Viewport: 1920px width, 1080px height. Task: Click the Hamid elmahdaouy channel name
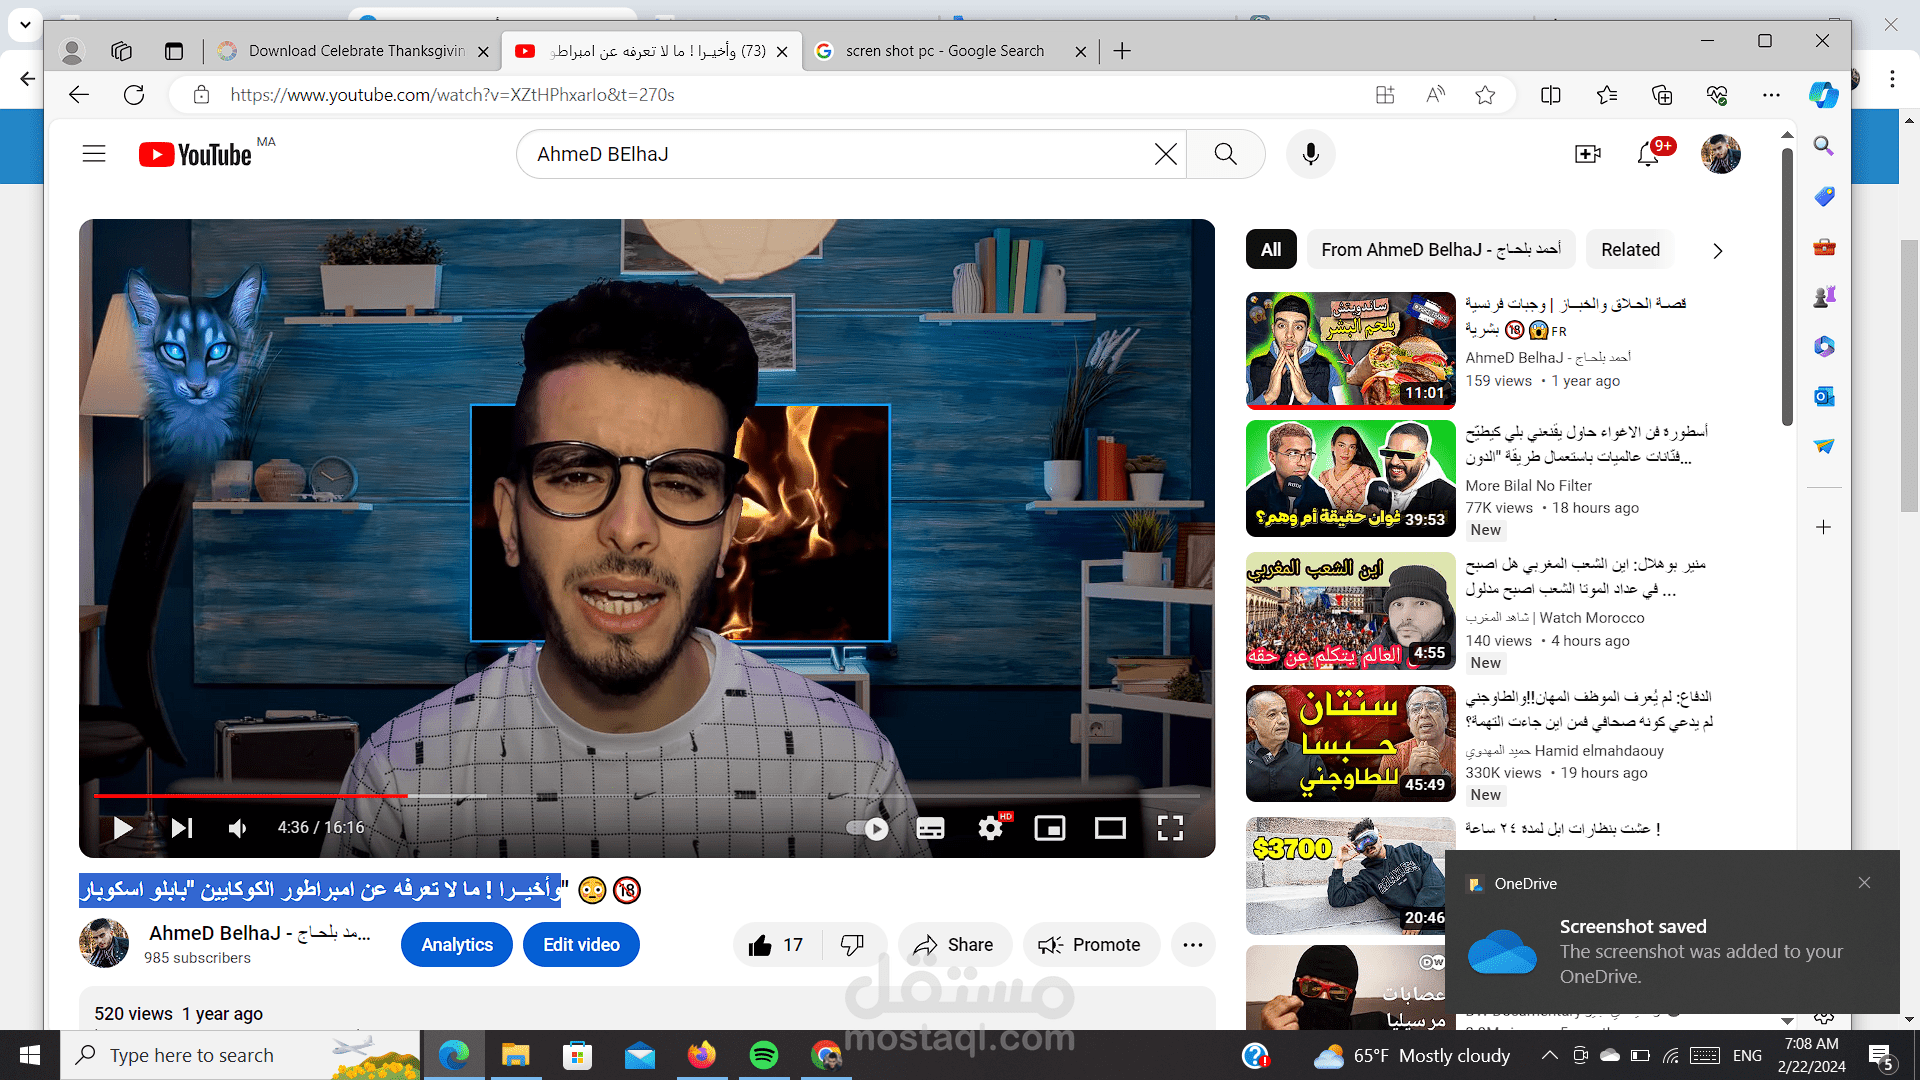pos(1564,751)
